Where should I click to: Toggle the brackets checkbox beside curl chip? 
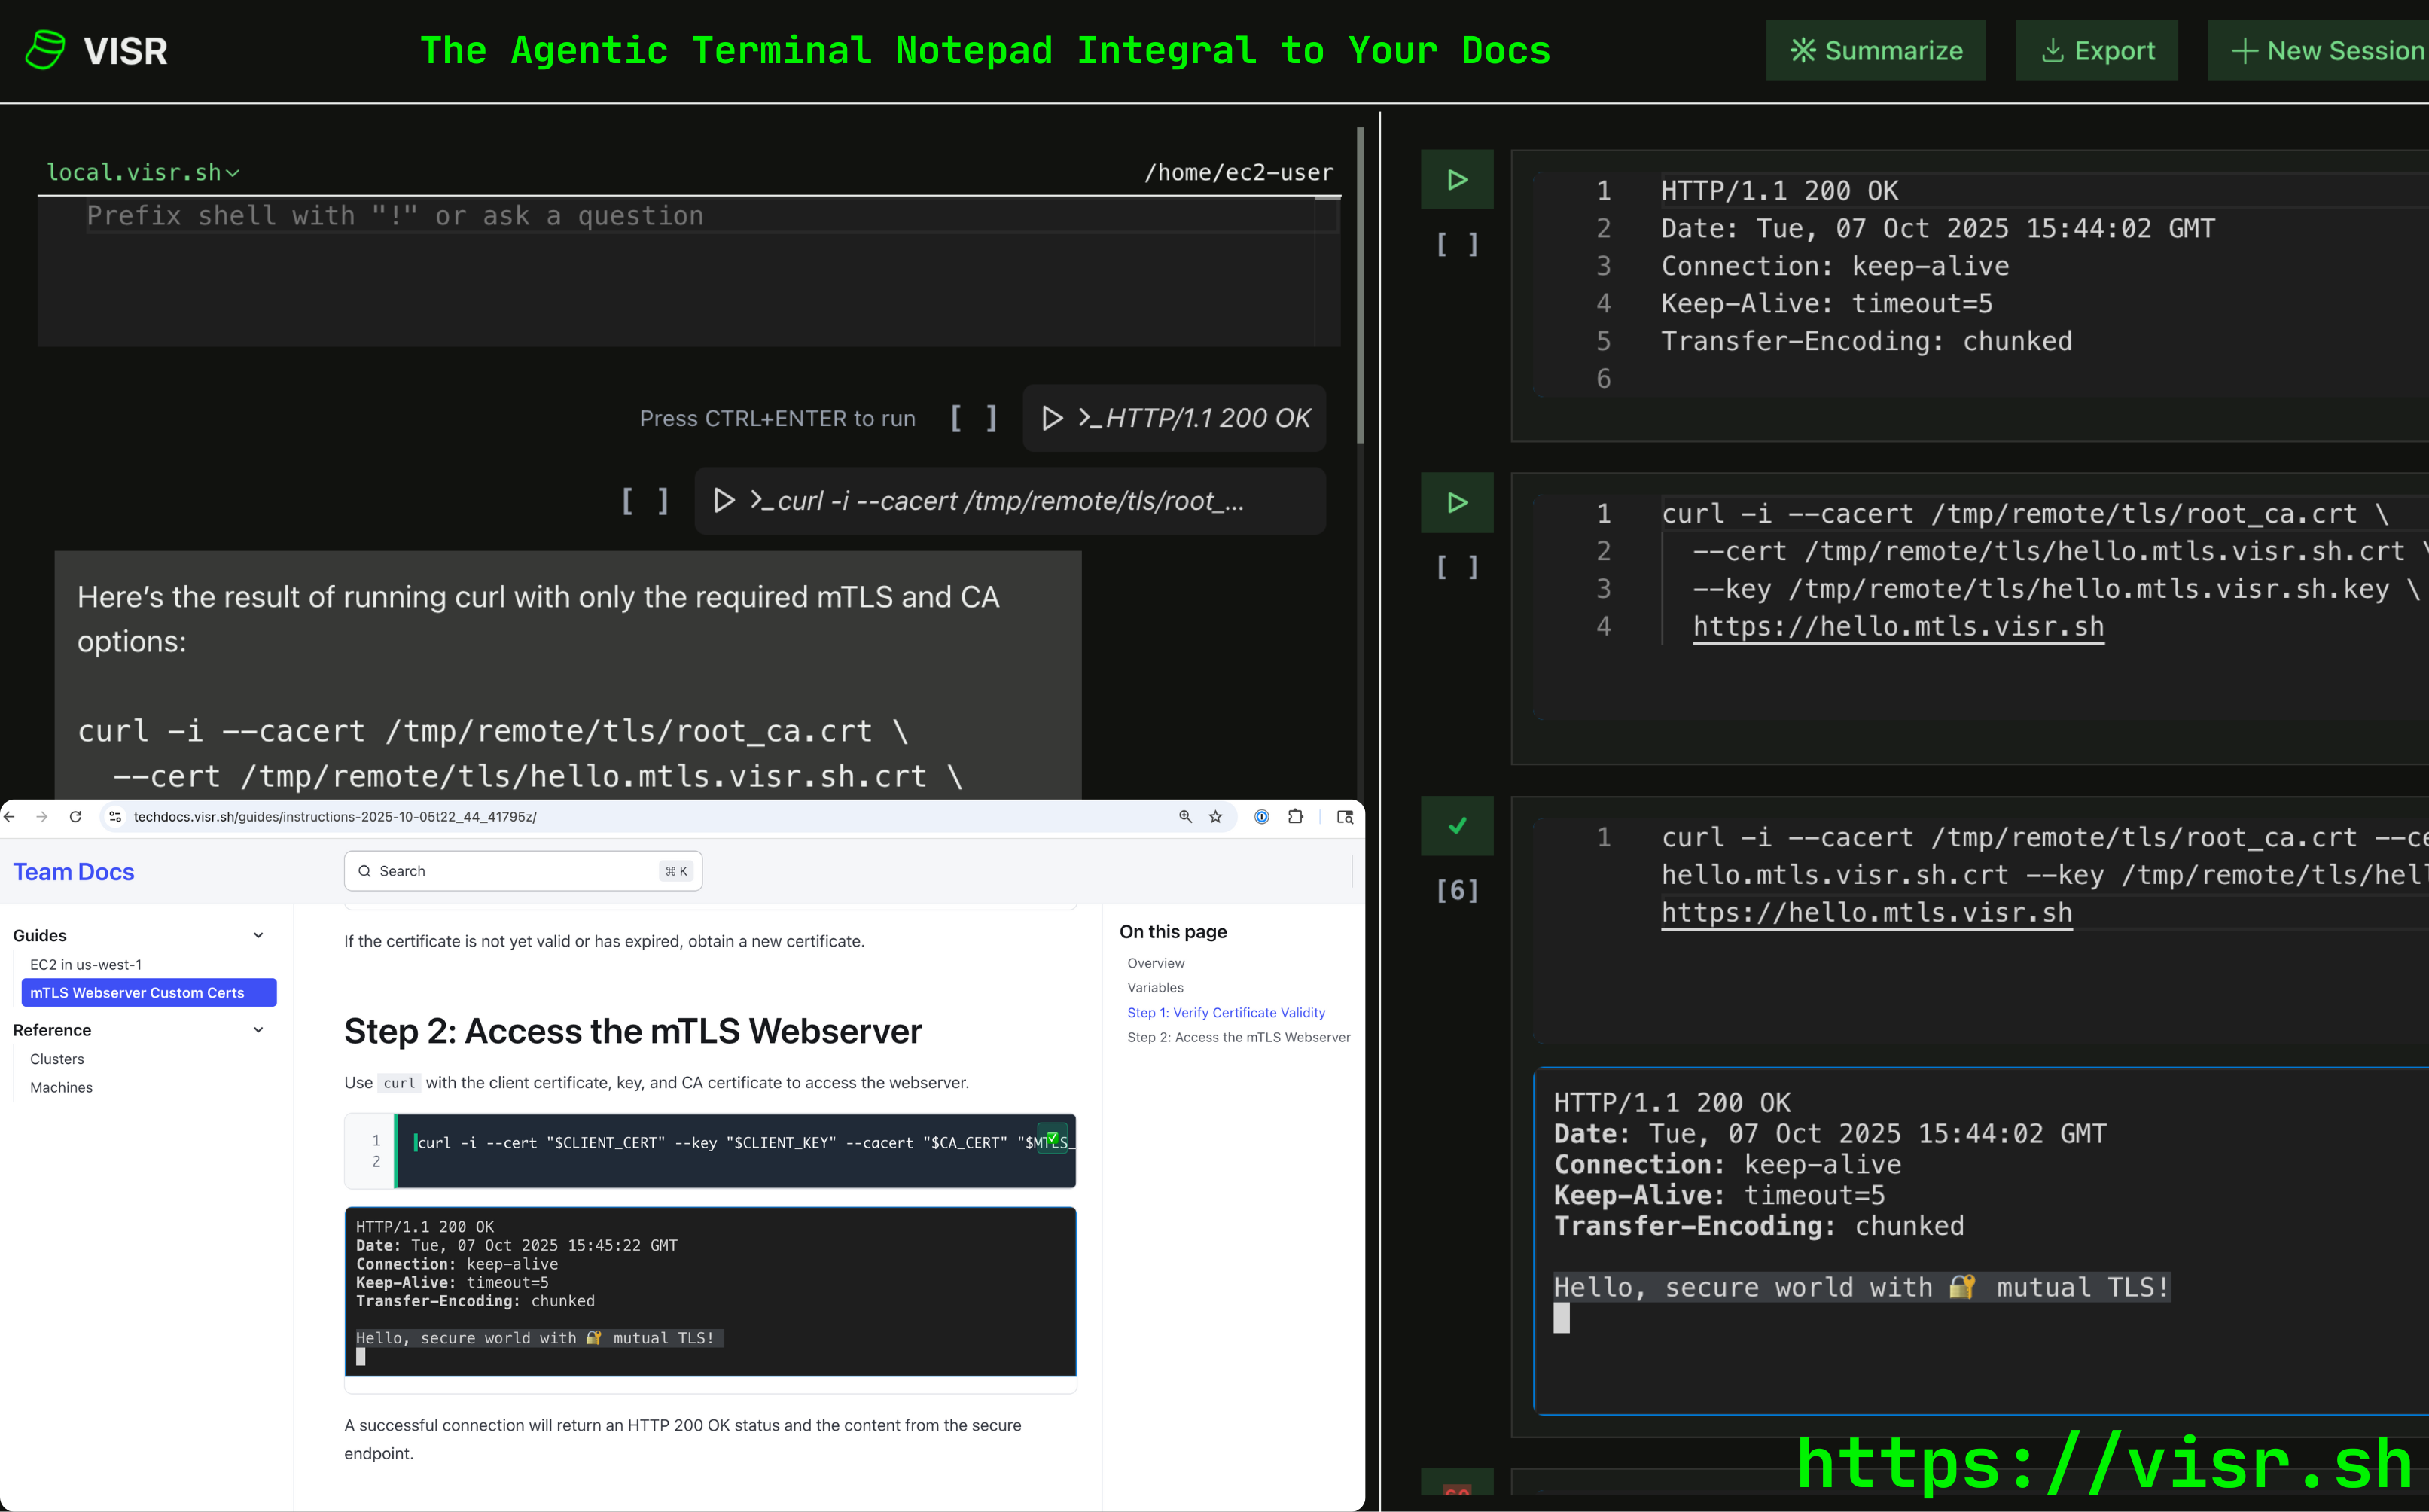click(645, 501)
